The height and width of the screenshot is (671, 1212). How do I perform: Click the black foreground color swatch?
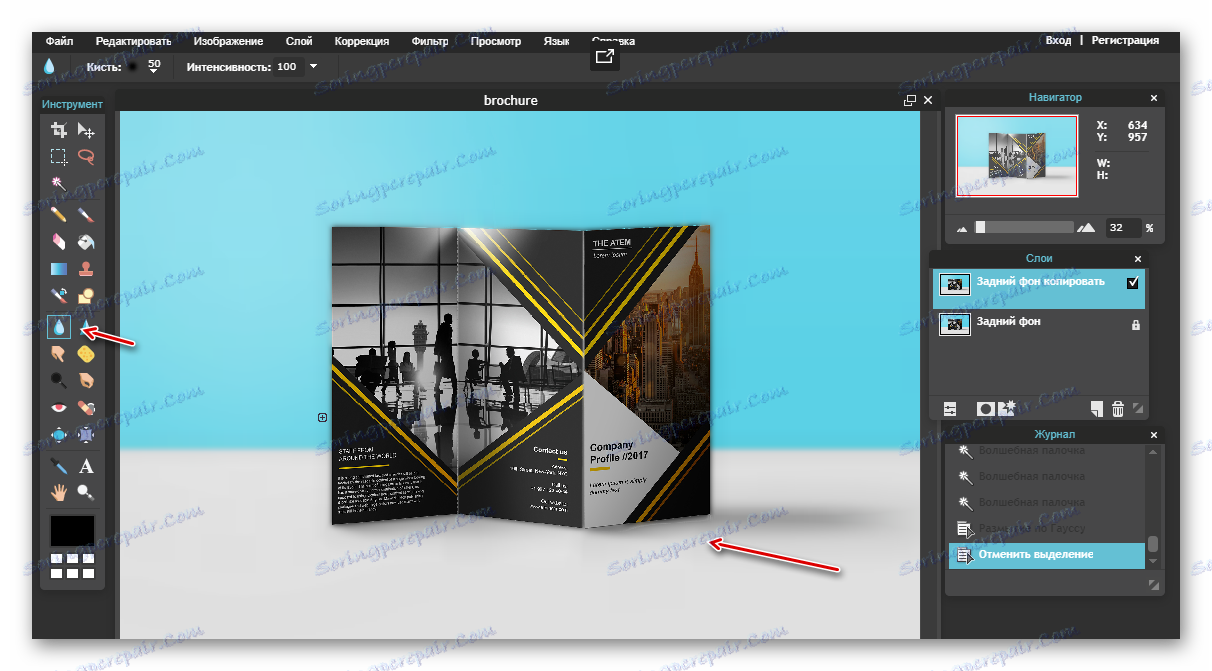tap(72, 530)
